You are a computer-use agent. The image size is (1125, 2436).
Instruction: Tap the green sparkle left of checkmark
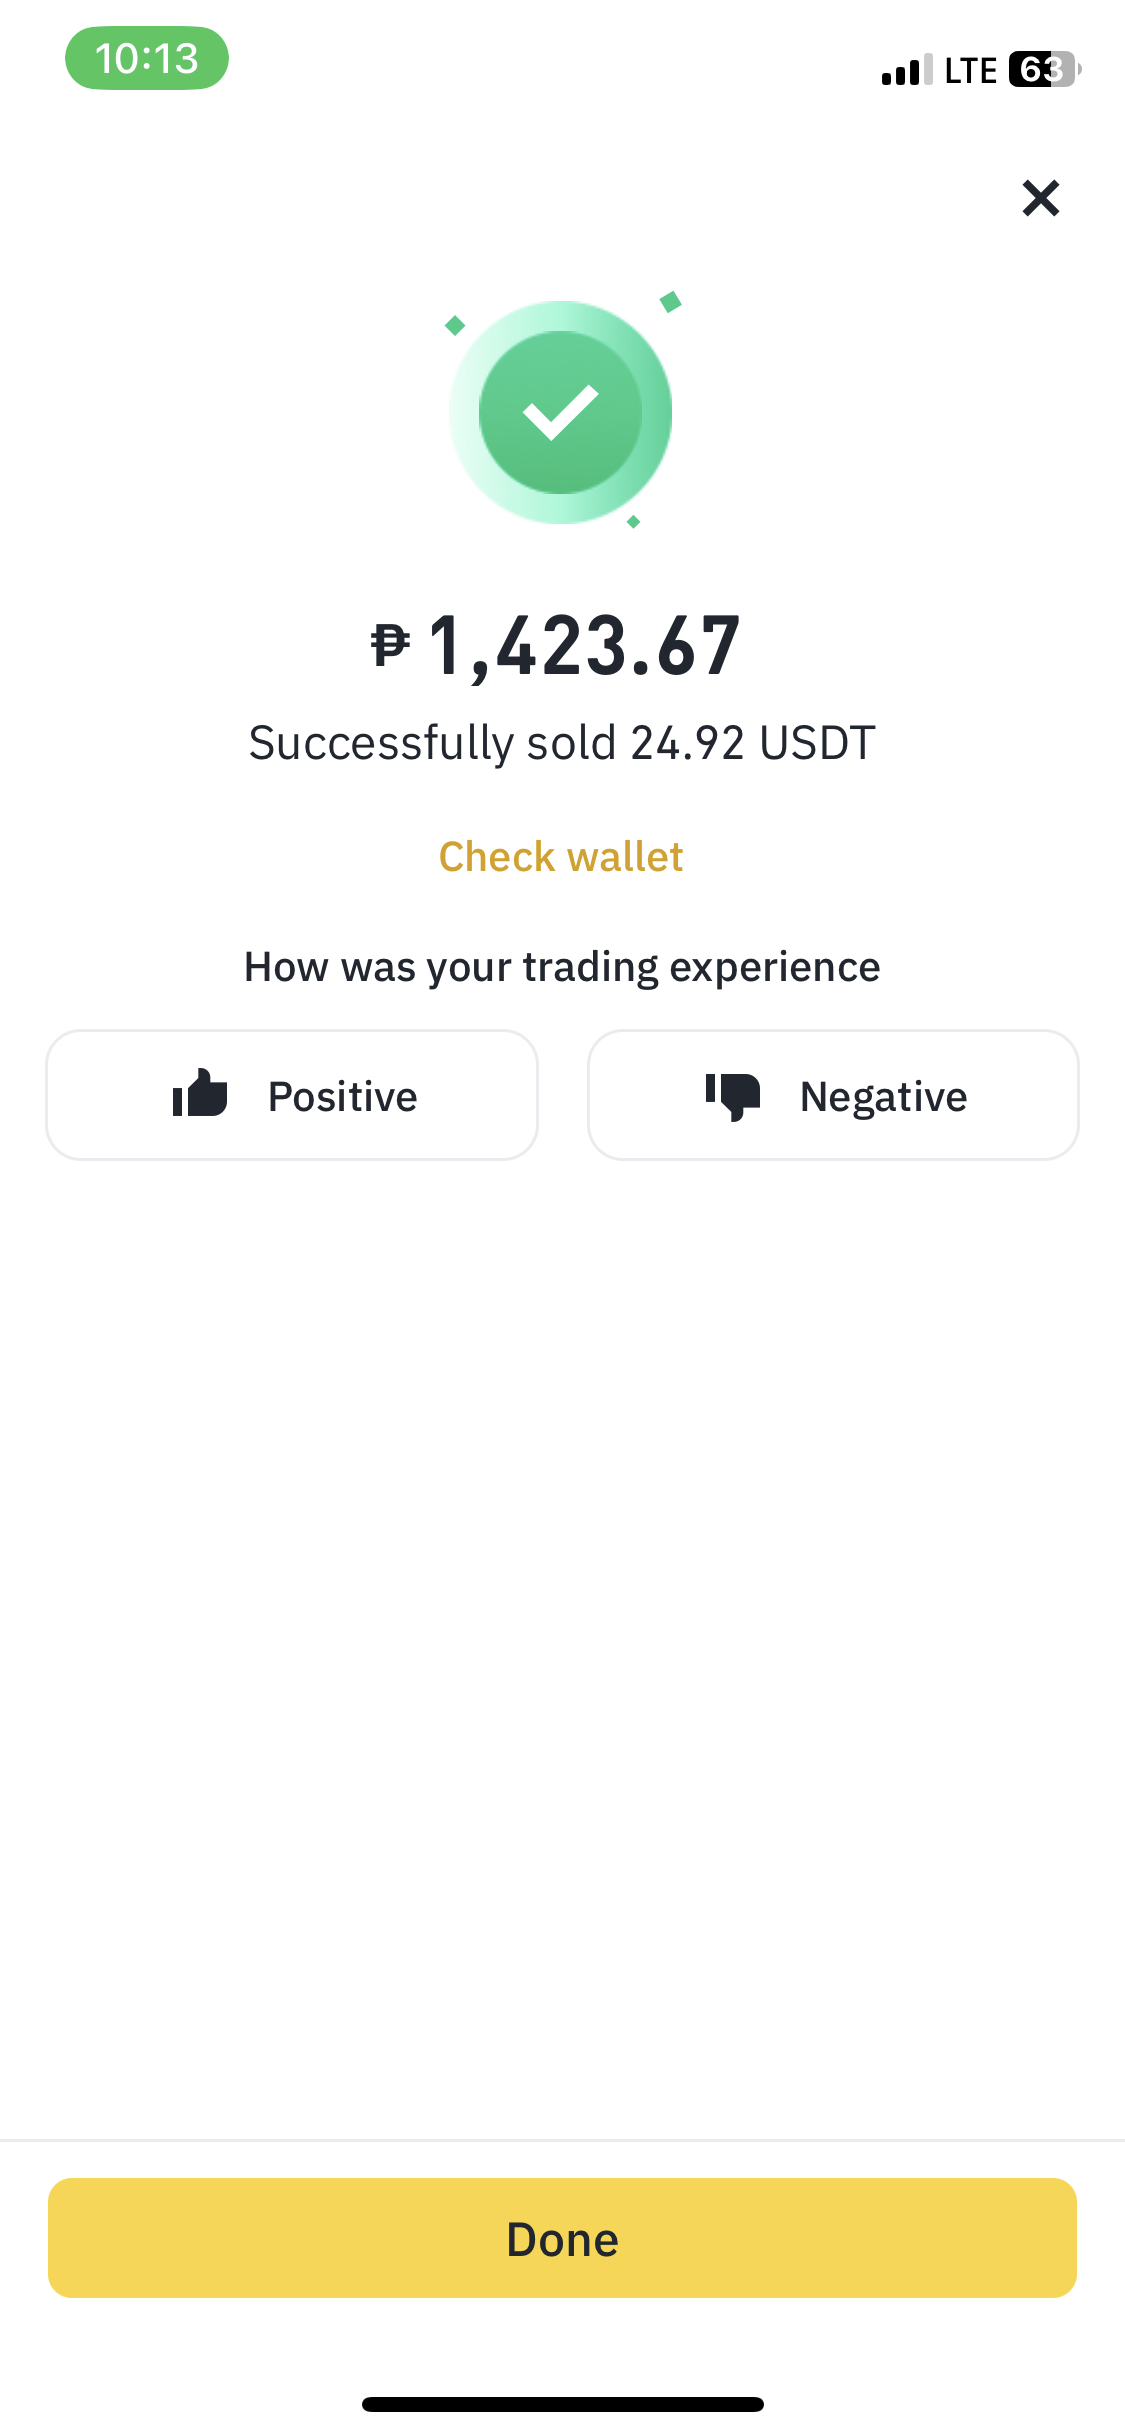[455, 325]
